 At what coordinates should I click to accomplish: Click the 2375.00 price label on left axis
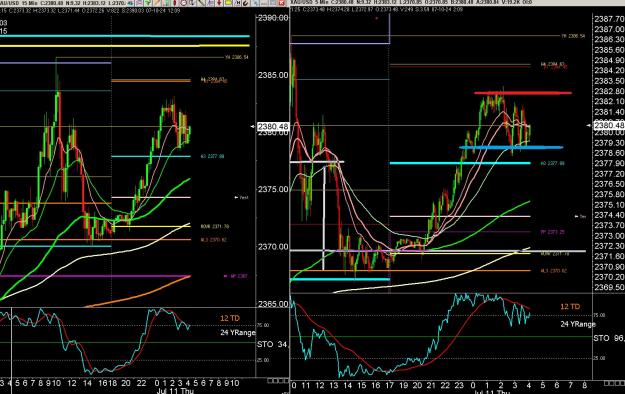(273, 189)
